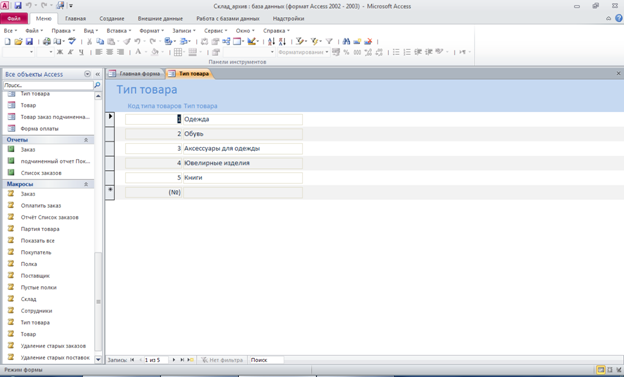
Task: Click the Find binoculars icon
Action: (346, 41)
